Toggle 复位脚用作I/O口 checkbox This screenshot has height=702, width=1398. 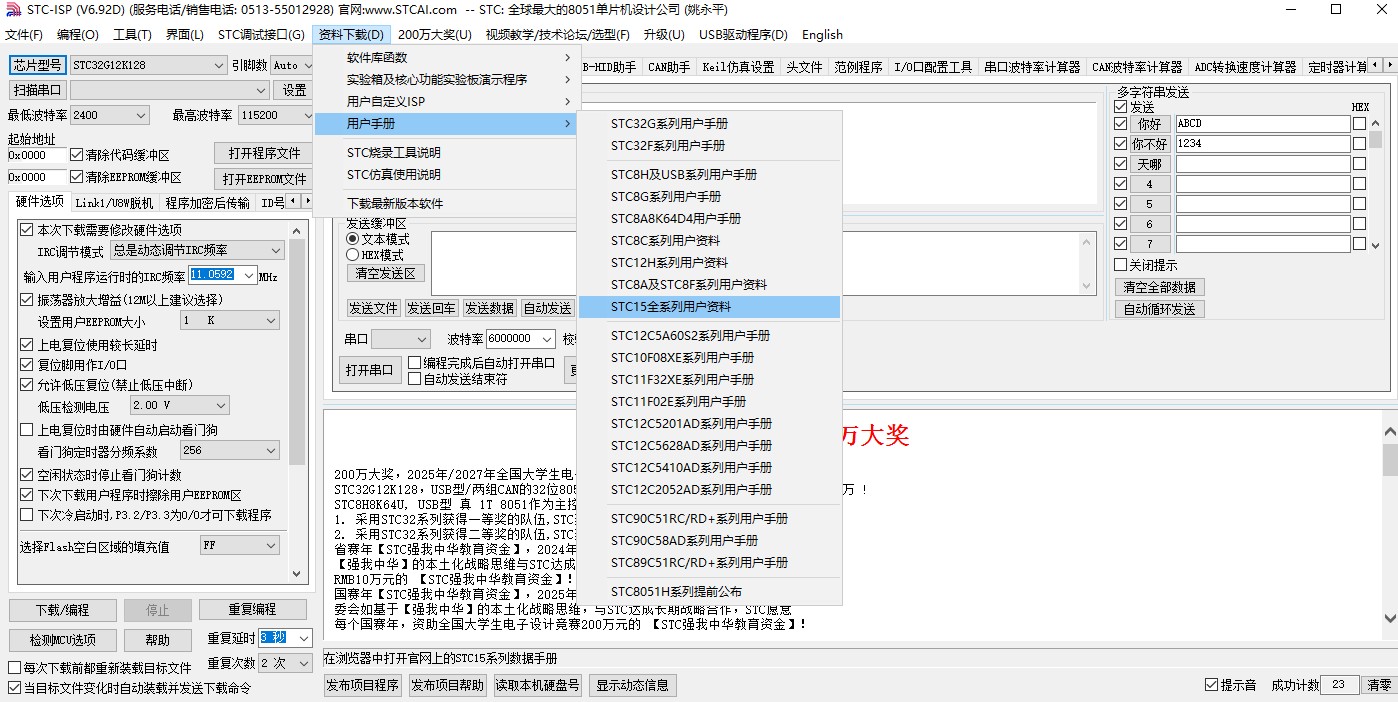coord(27,365)
